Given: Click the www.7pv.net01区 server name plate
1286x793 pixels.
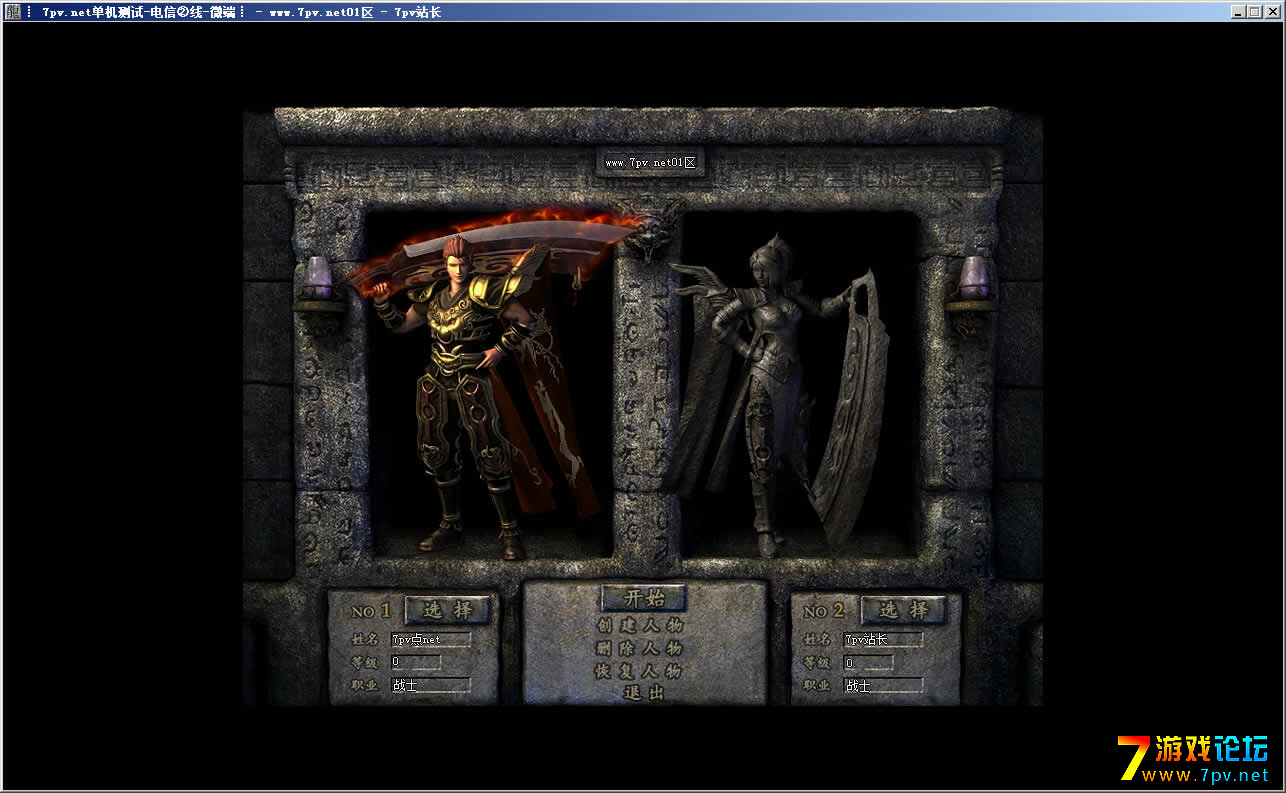Looking at the screenshot, I should [650, 162].
